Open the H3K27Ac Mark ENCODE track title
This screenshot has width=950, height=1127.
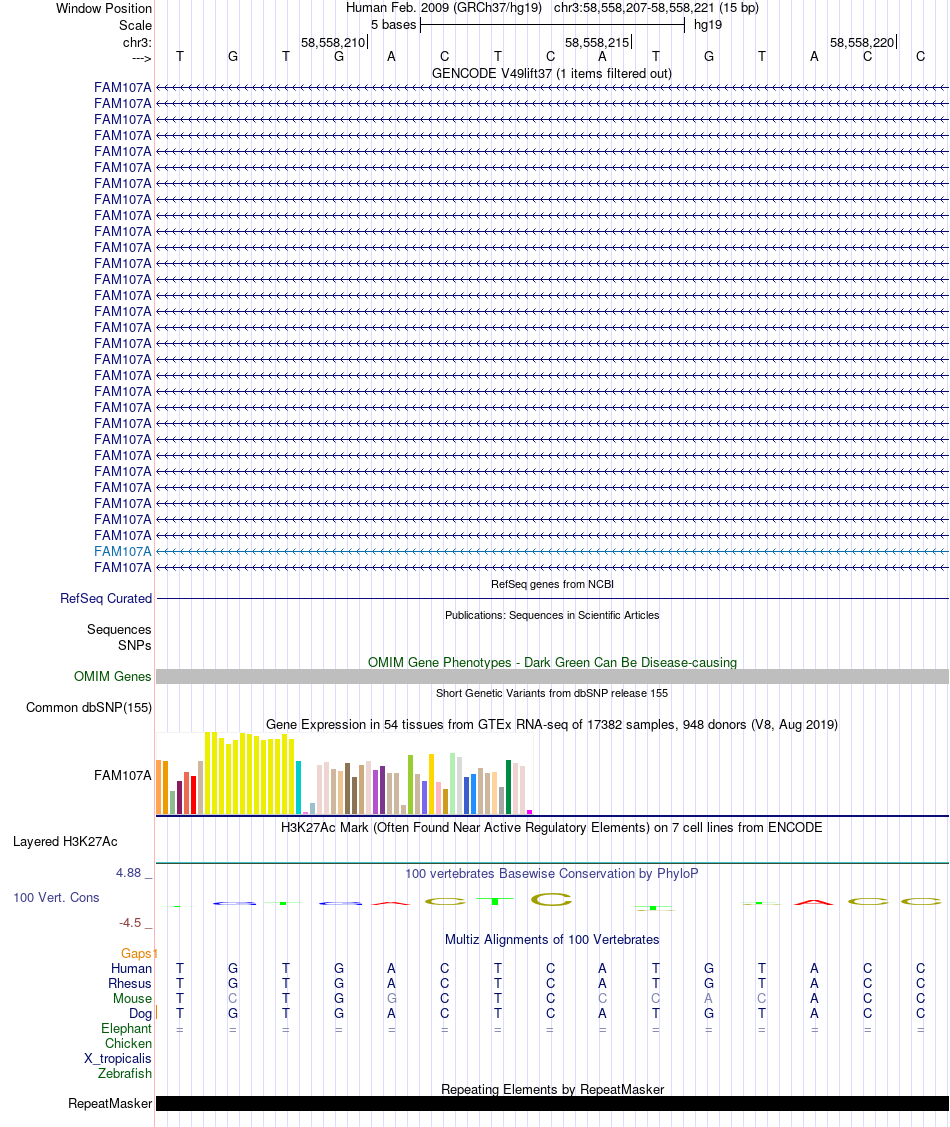click(552, 827)
